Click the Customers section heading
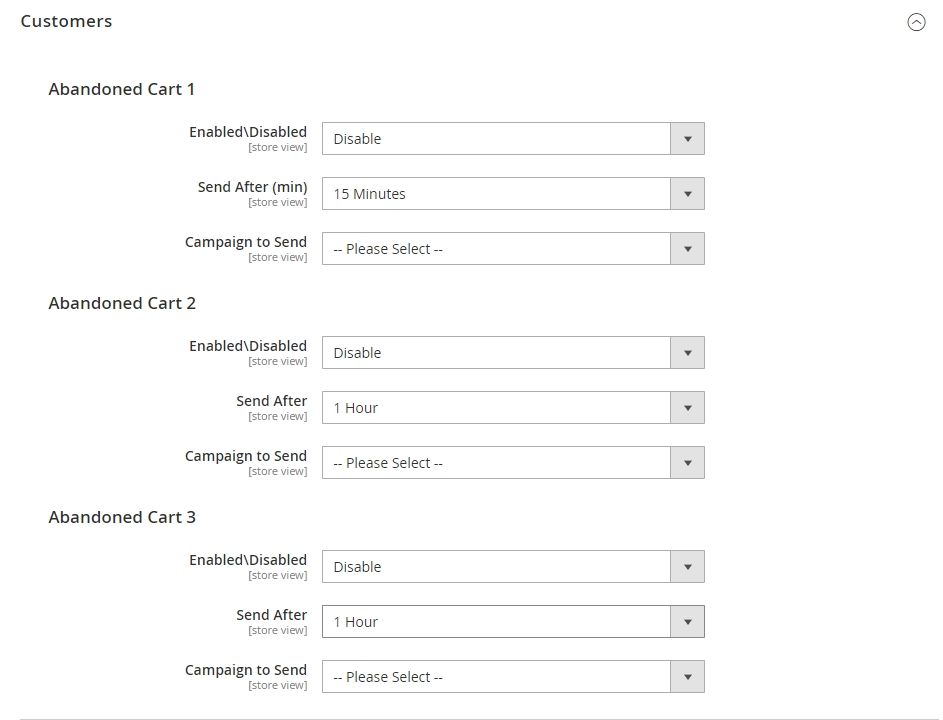Image resolution: width=943 pixels, height=720 pixels. (66, 21)
